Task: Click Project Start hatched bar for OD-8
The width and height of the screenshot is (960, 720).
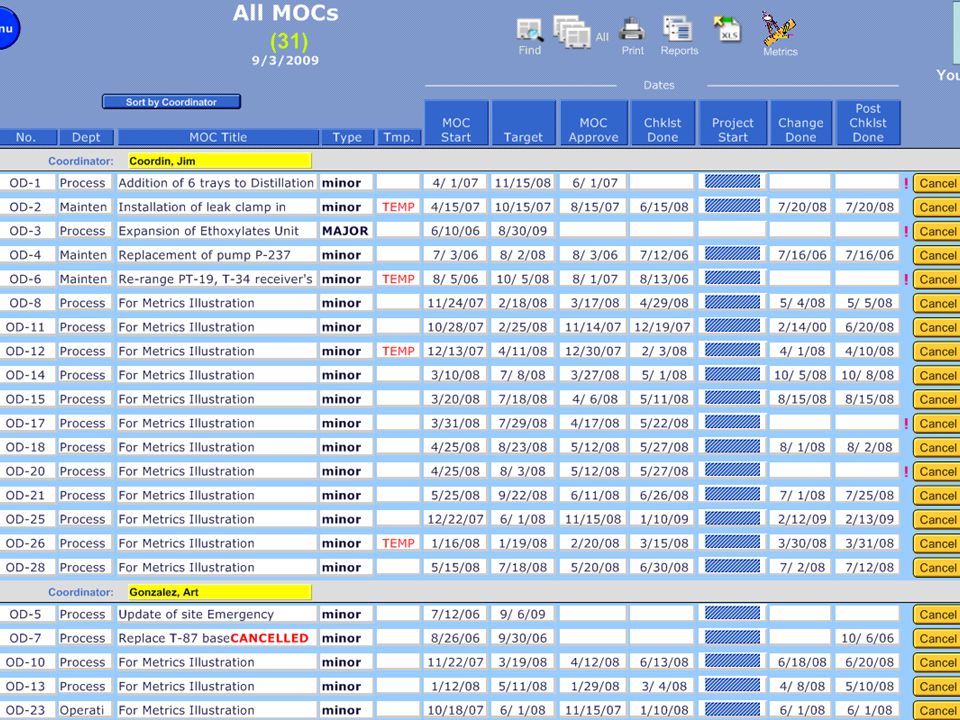Action: [732, 301]
